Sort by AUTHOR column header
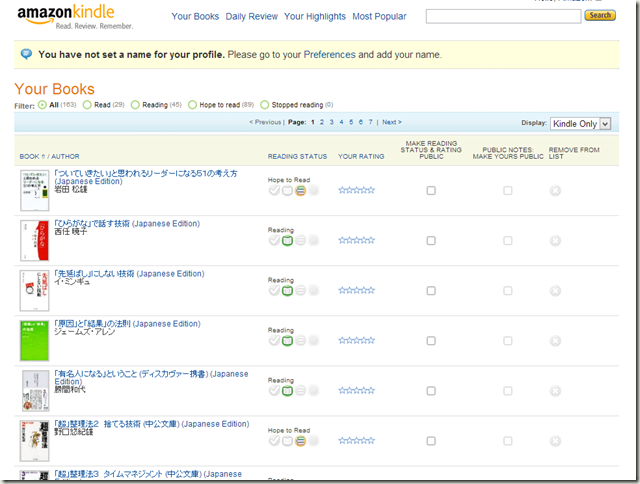Screen dimensions: 640x484 point(65,156)
